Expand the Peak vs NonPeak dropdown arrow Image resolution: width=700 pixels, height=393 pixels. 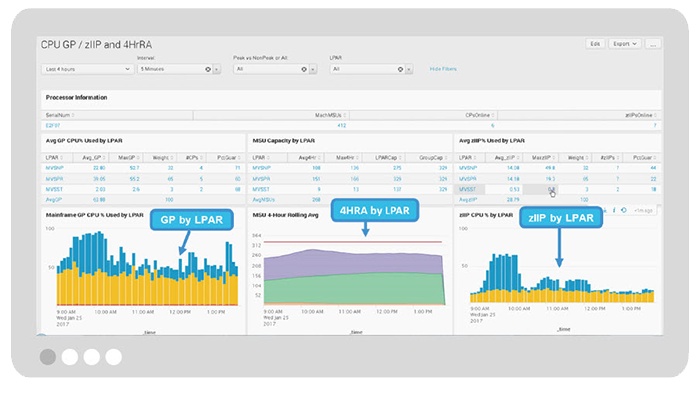pyautogui.click(x=313, y=69)
